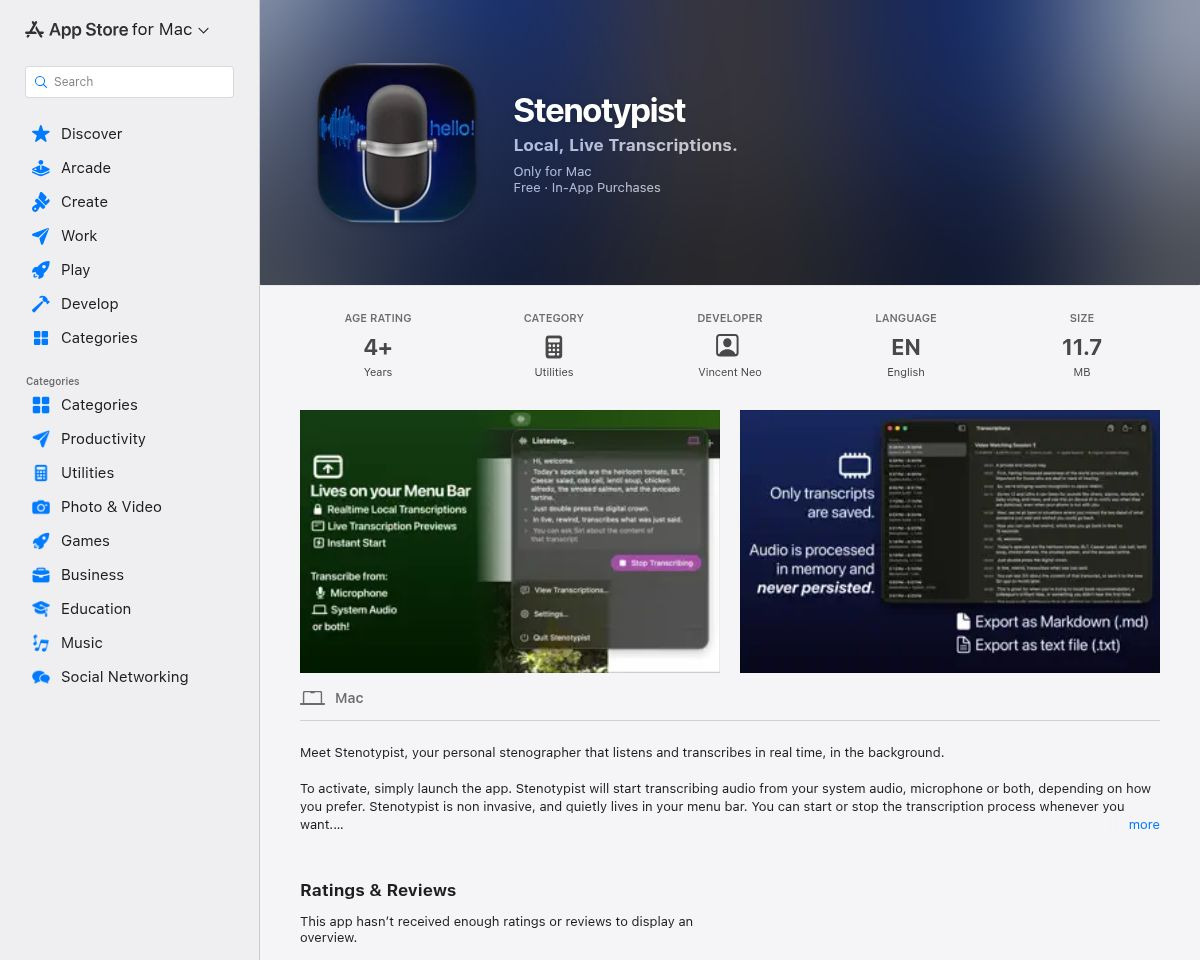This screenshot has width=1200, height=960.
Task: Click the Mac laptop icon below screenshots
Action: click(x=312, y=698)
